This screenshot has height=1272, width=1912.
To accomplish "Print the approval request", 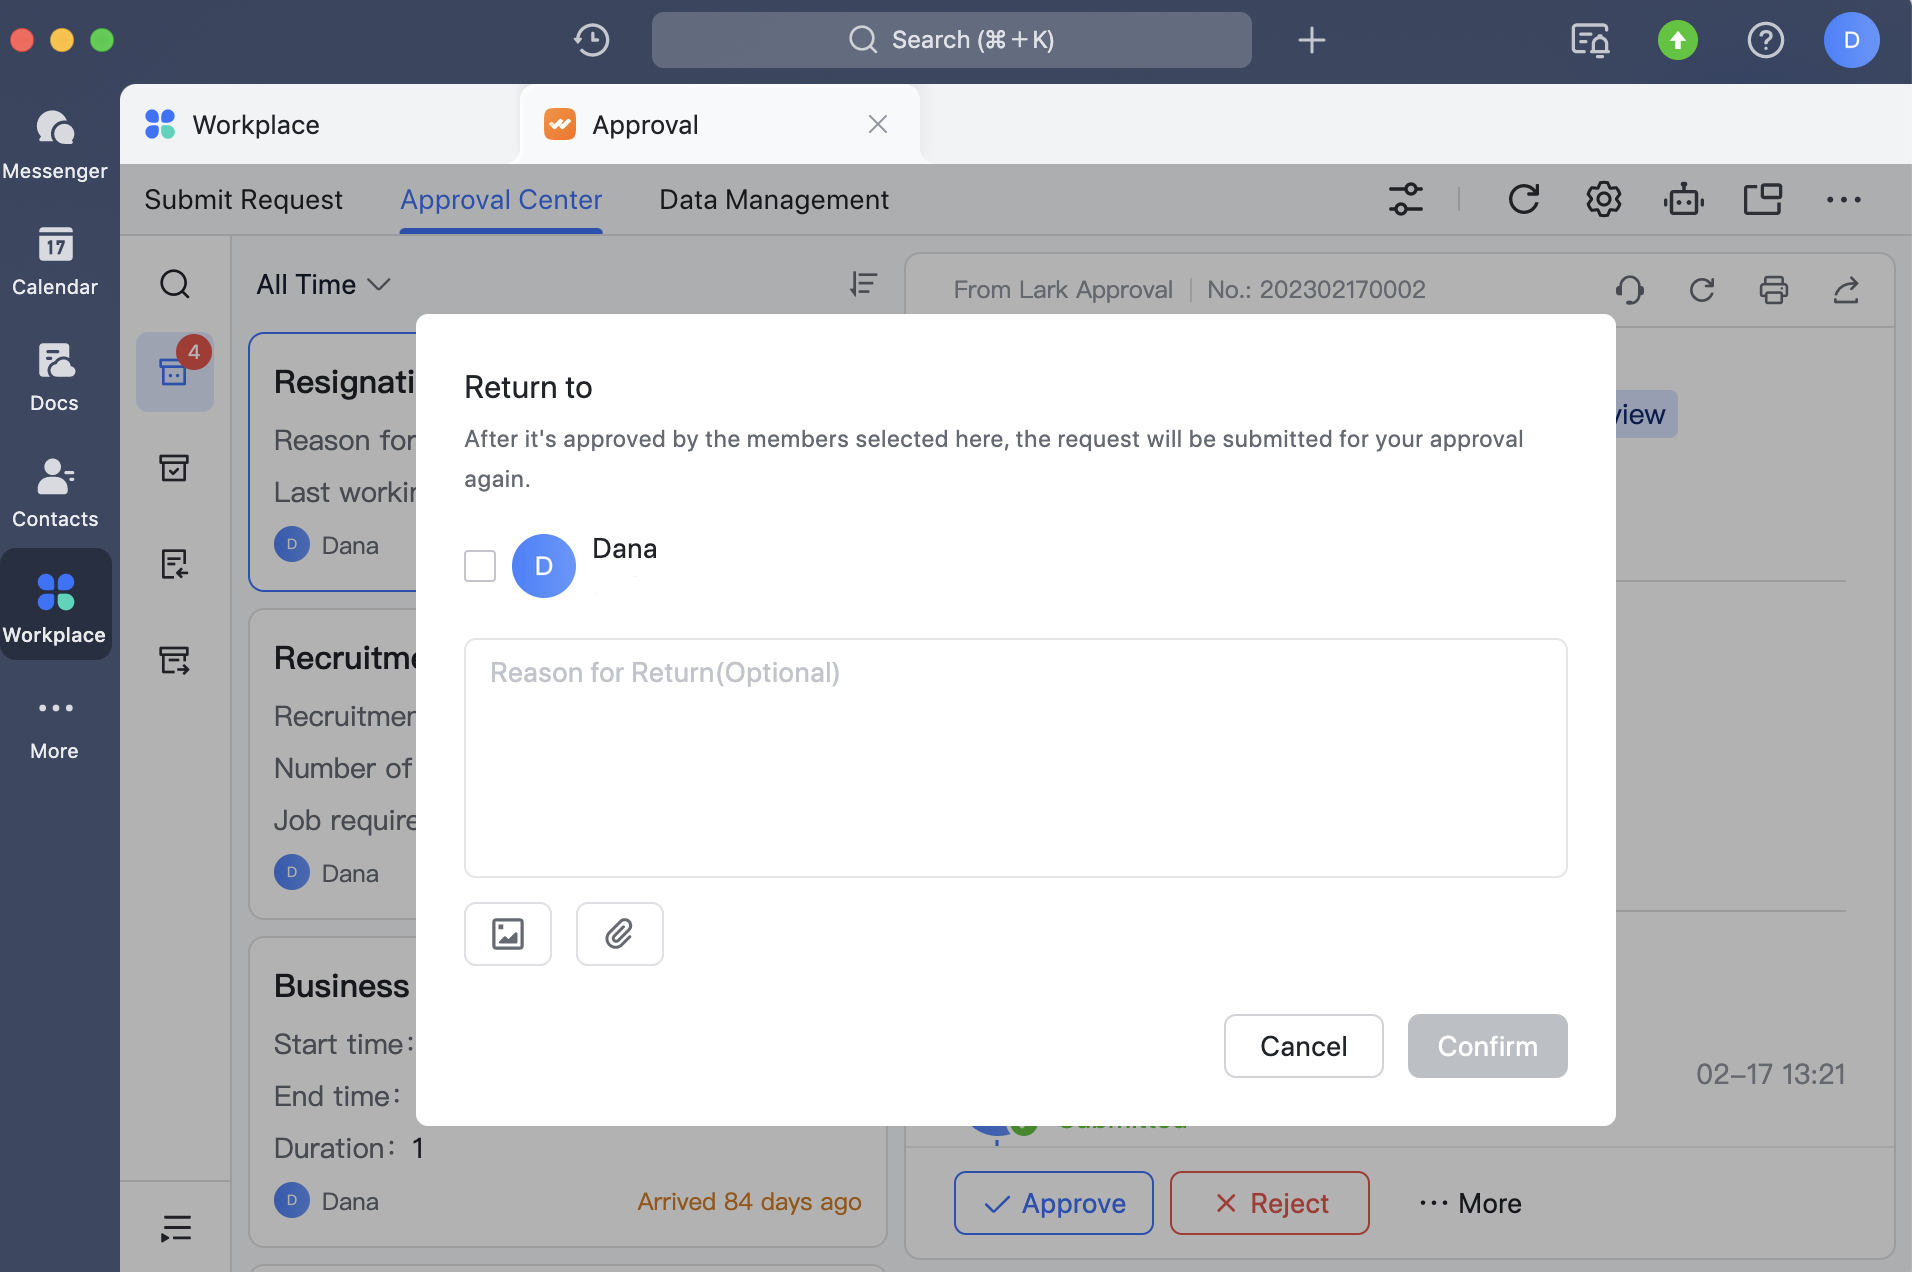I will (x=1774, y=290).
